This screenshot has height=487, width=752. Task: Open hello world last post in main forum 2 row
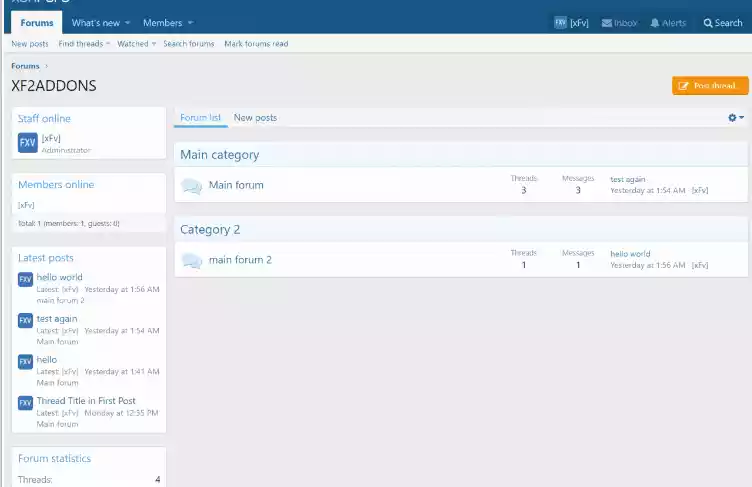pyautogui.click(x=630, y=254)
